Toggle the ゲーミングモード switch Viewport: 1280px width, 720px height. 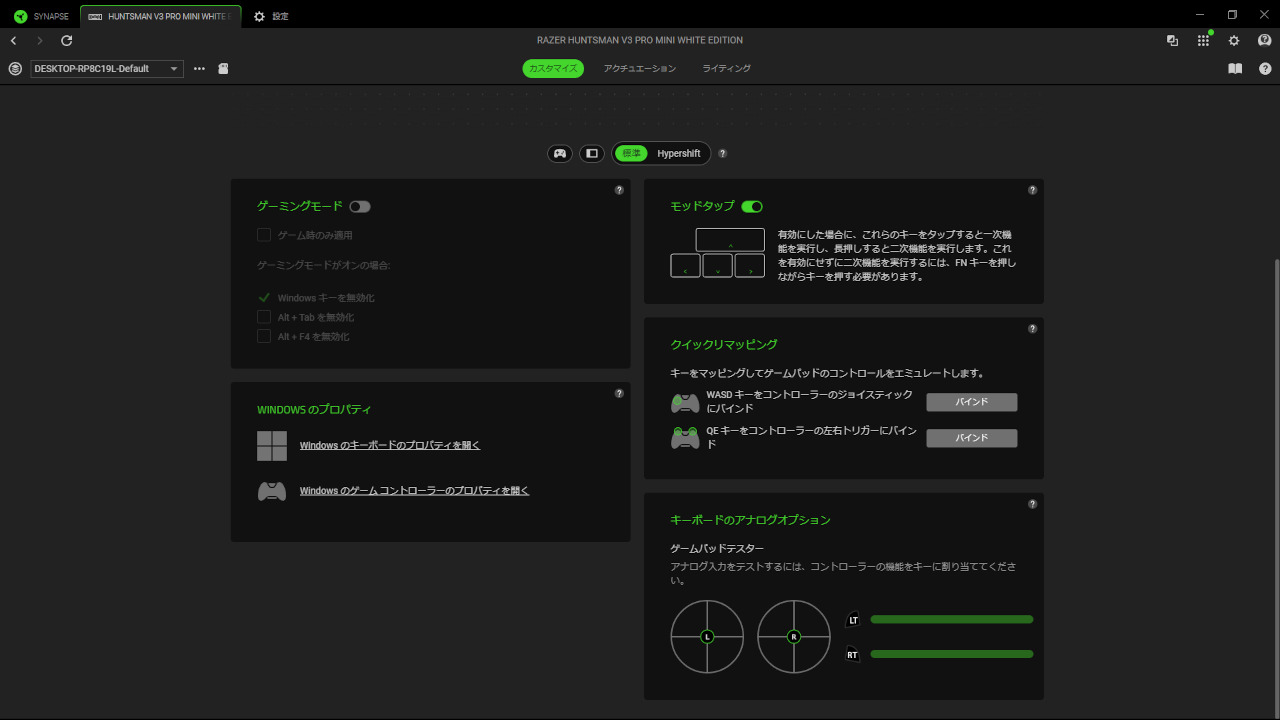point(360,206)
